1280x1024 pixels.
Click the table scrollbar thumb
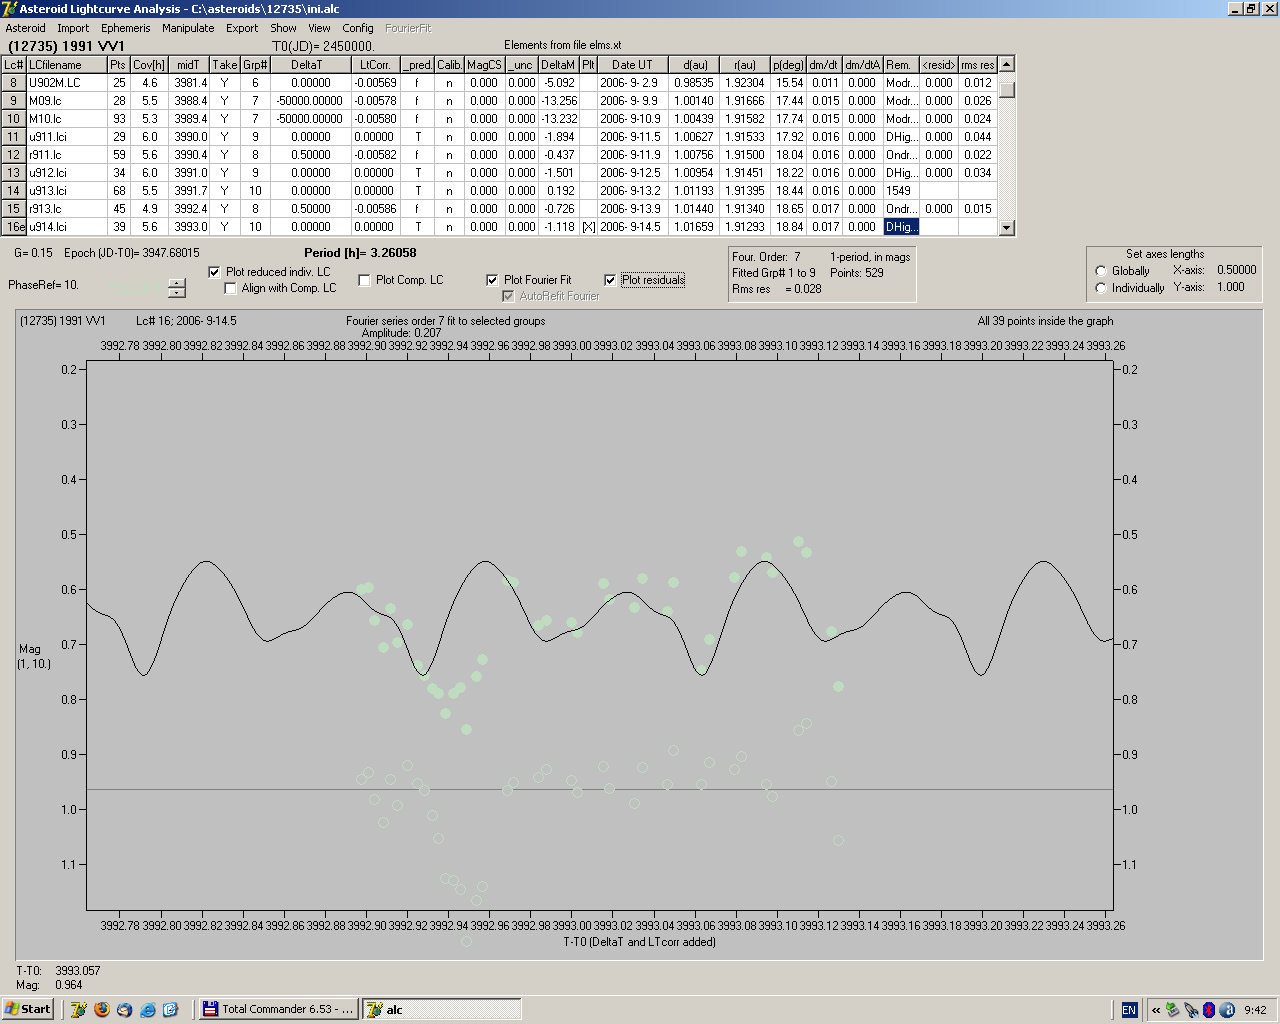pyautogui.click(x=1007, y=89)
